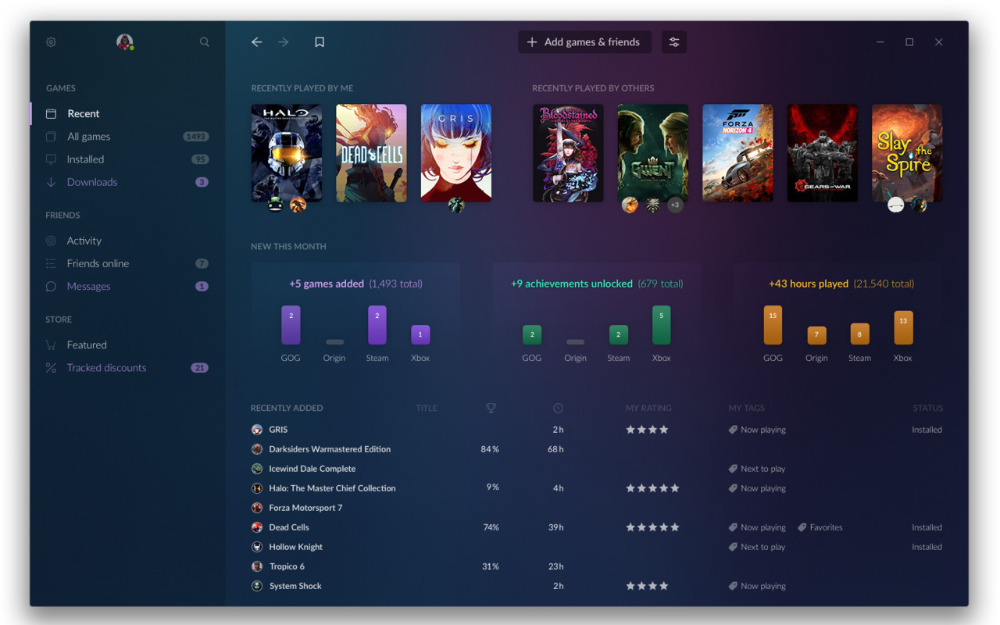
Task: Click the GRIS star rating
Action: point(647,430)
